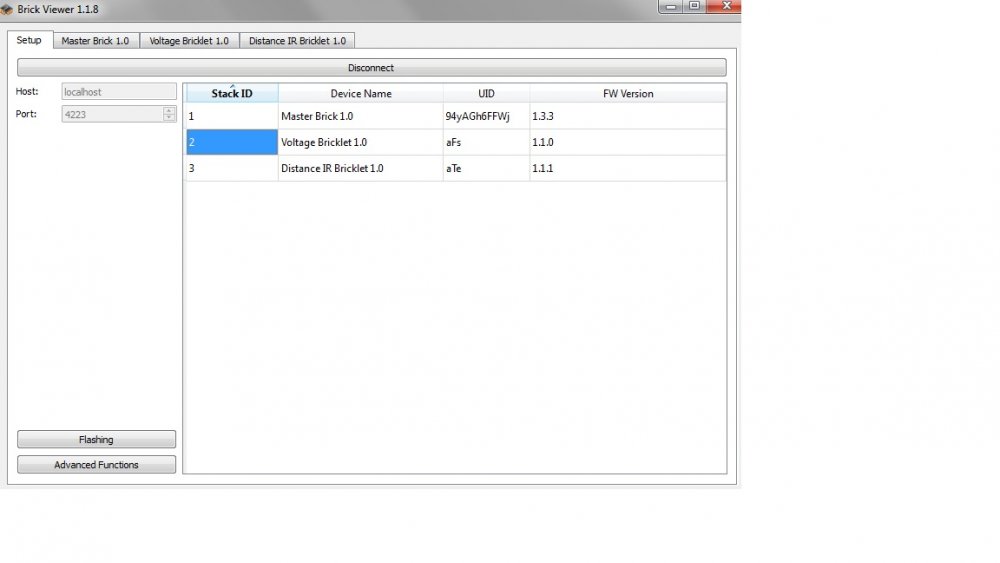
Task: Sort by the Stack ID column header
Action: pyautogui.click(x=231, y=94)
